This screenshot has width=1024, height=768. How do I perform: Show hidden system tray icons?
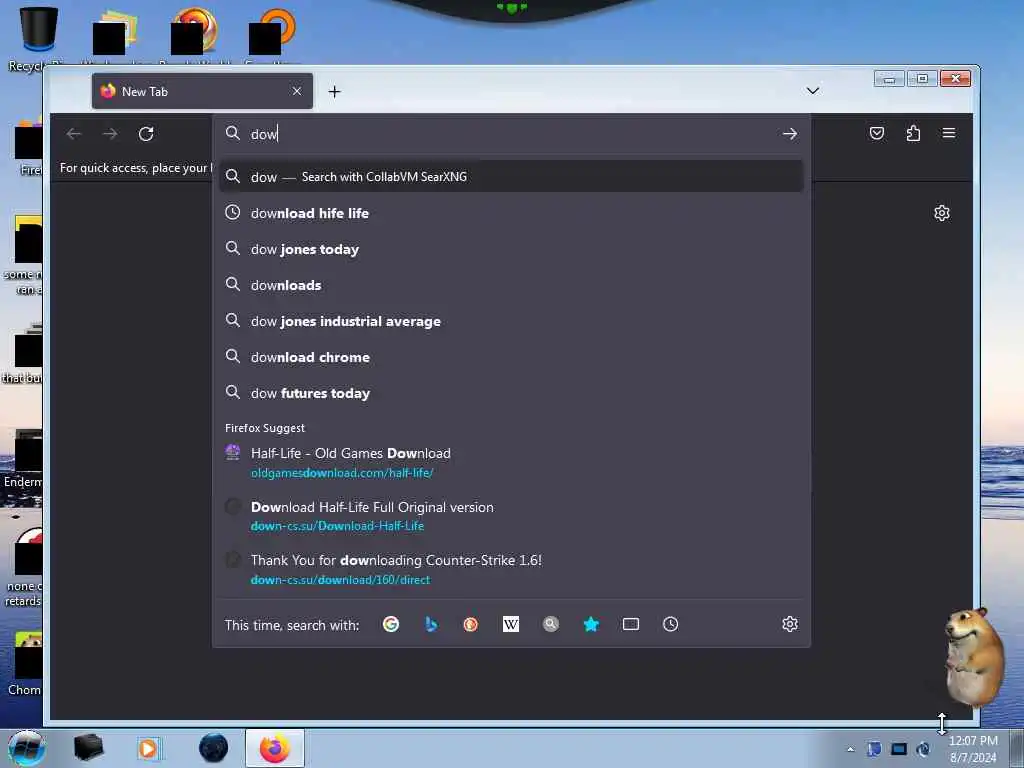tap(850, 749)
